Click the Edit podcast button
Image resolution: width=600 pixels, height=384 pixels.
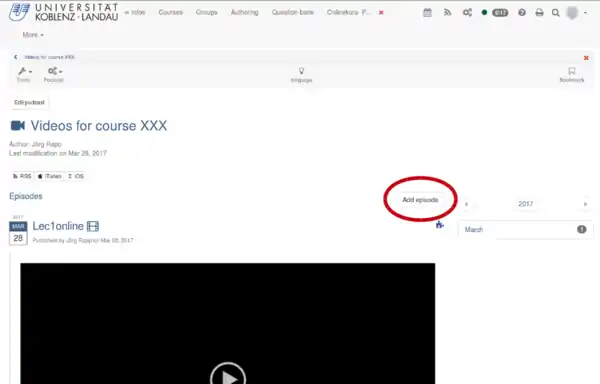[x=29, y=102]
